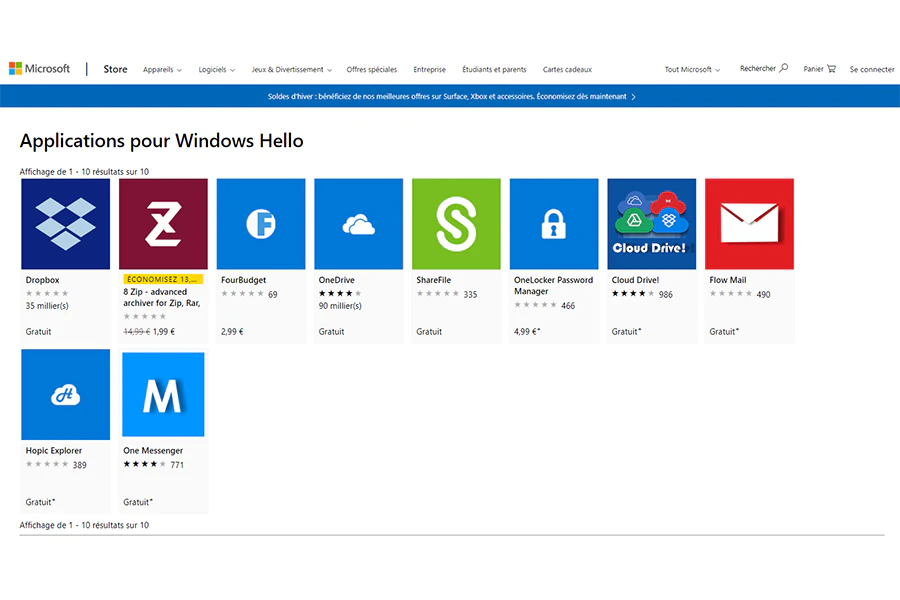This screenshot has height=600, width=900.
Task: Select the Cloud Drive! app icon
Action: [652, 224]
